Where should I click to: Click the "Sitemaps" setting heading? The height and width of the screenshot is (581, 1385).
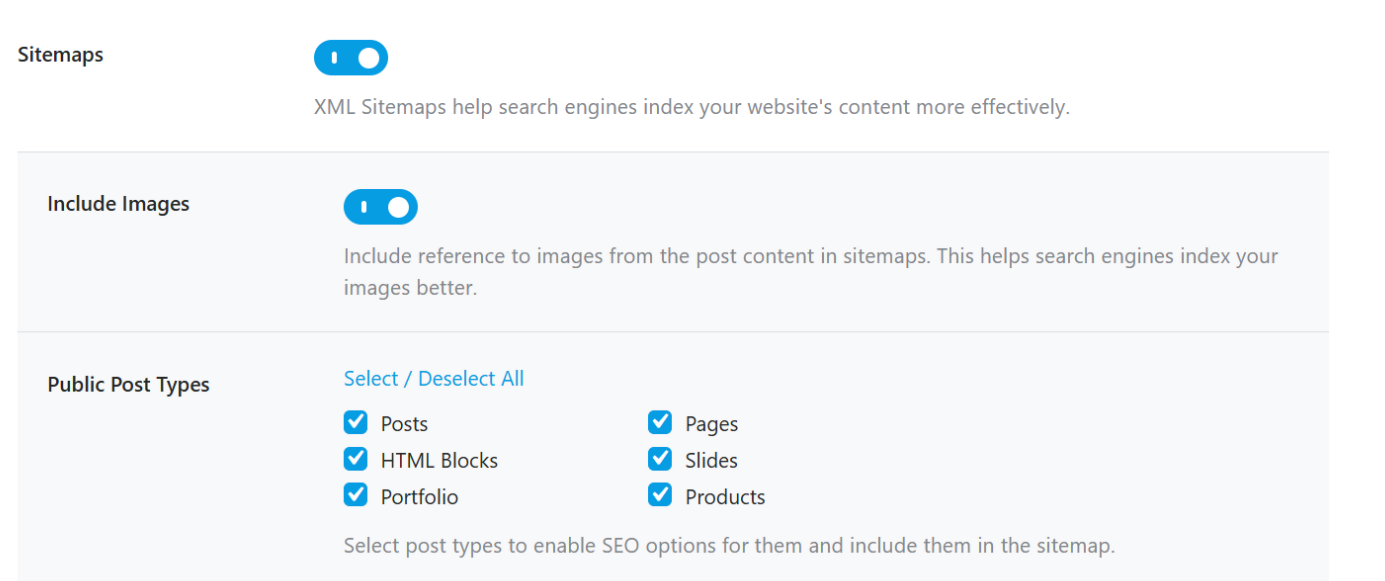60,55
